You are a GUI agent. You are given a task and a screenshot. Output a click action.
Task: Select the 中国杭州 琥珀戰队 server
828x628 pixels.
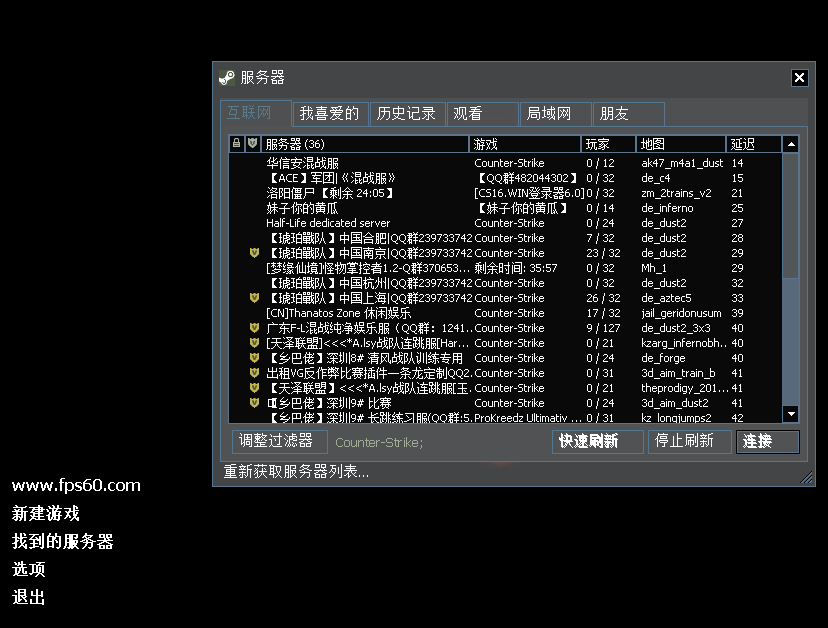pos(369,283)
